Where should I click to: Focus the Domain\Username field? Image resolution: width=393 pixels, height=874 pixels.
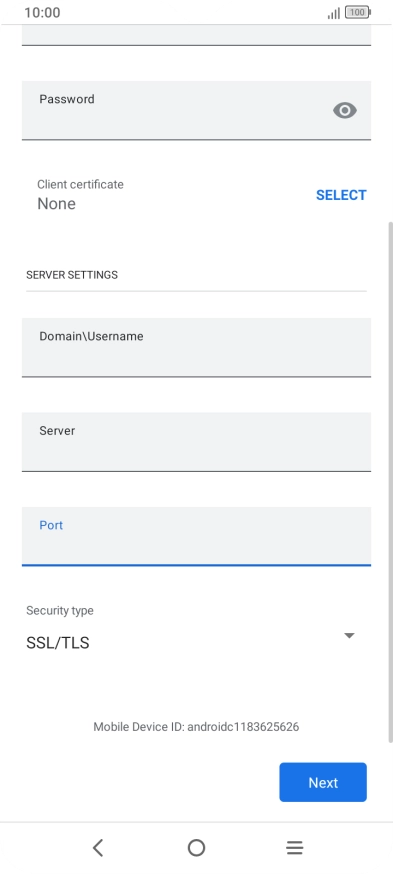coord(196,347)
